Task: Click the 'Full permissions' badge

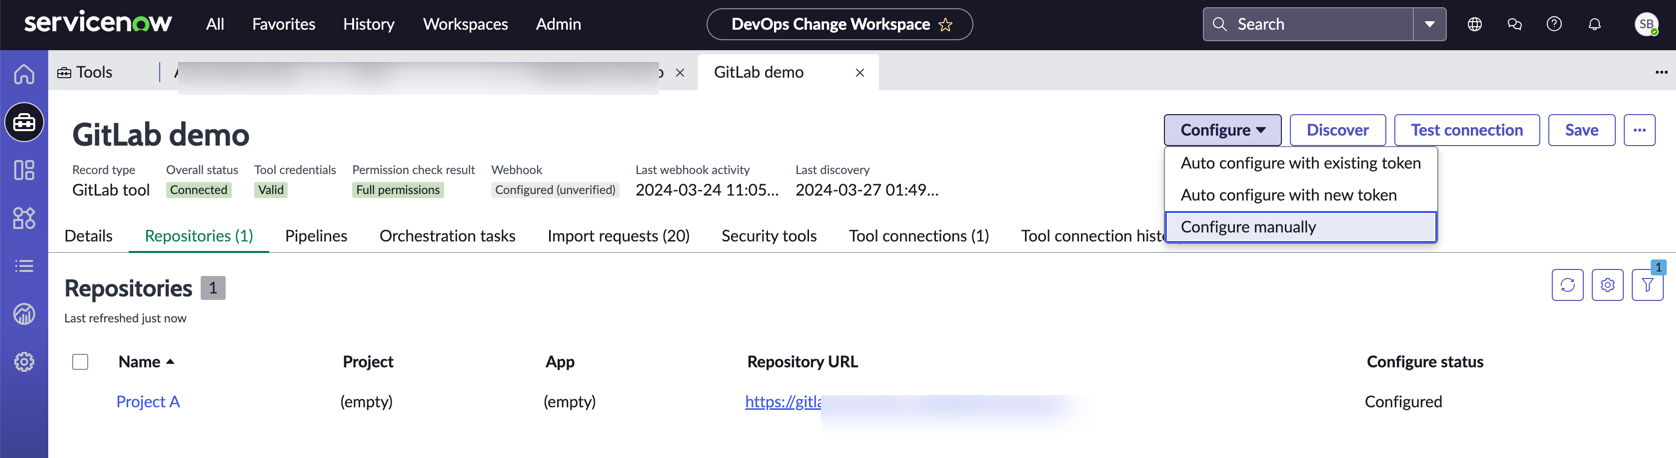Action: tap(397, 190)
